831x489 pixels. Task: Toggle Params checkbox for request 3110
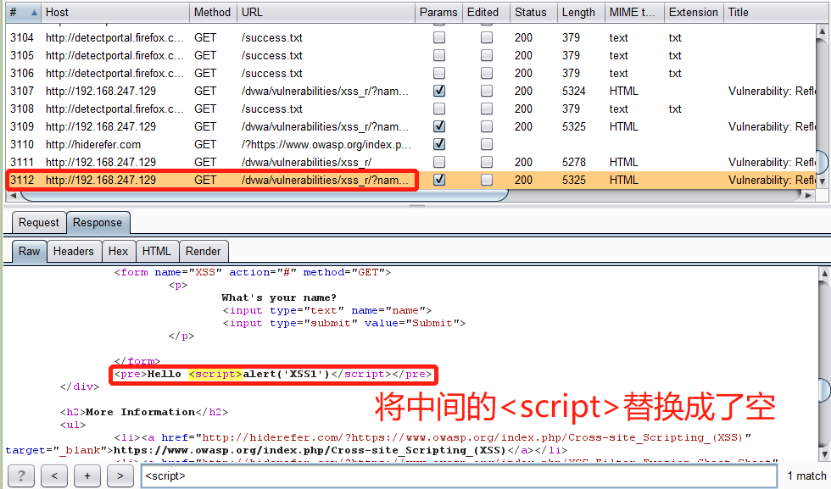[x=439, y=144]
